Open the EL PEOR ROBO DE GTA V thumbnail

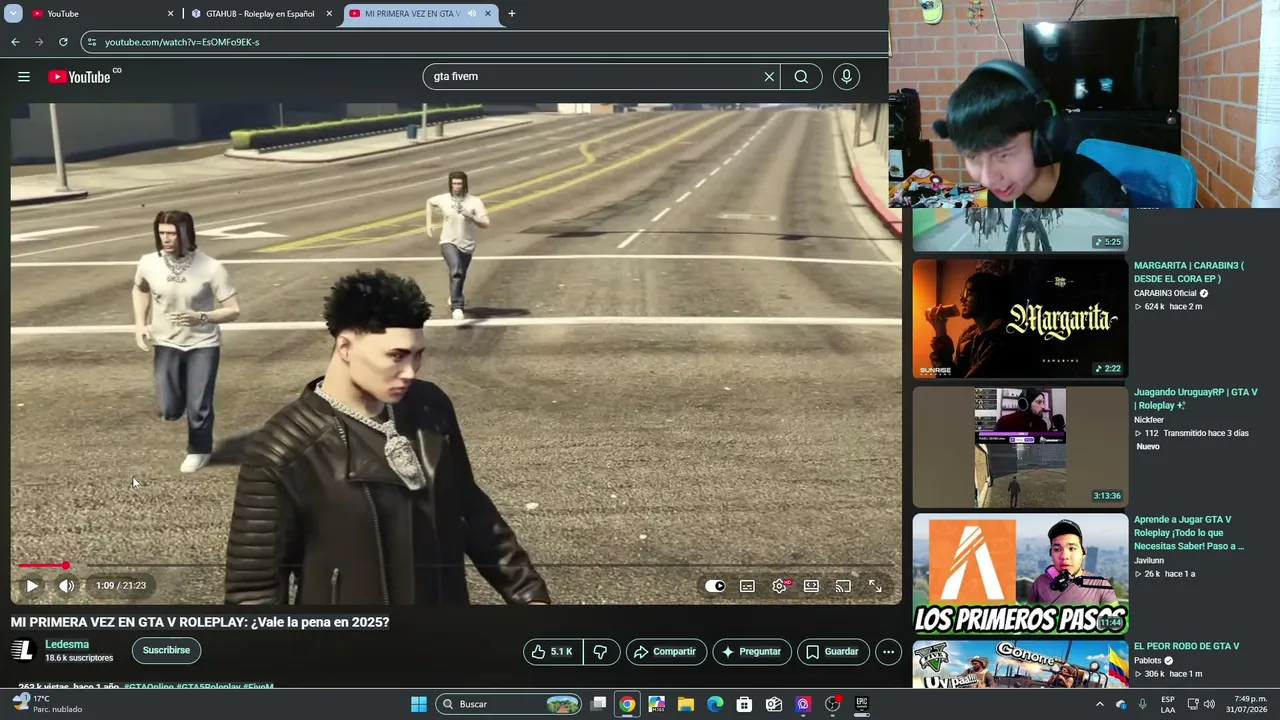[x=1020, y=664]
